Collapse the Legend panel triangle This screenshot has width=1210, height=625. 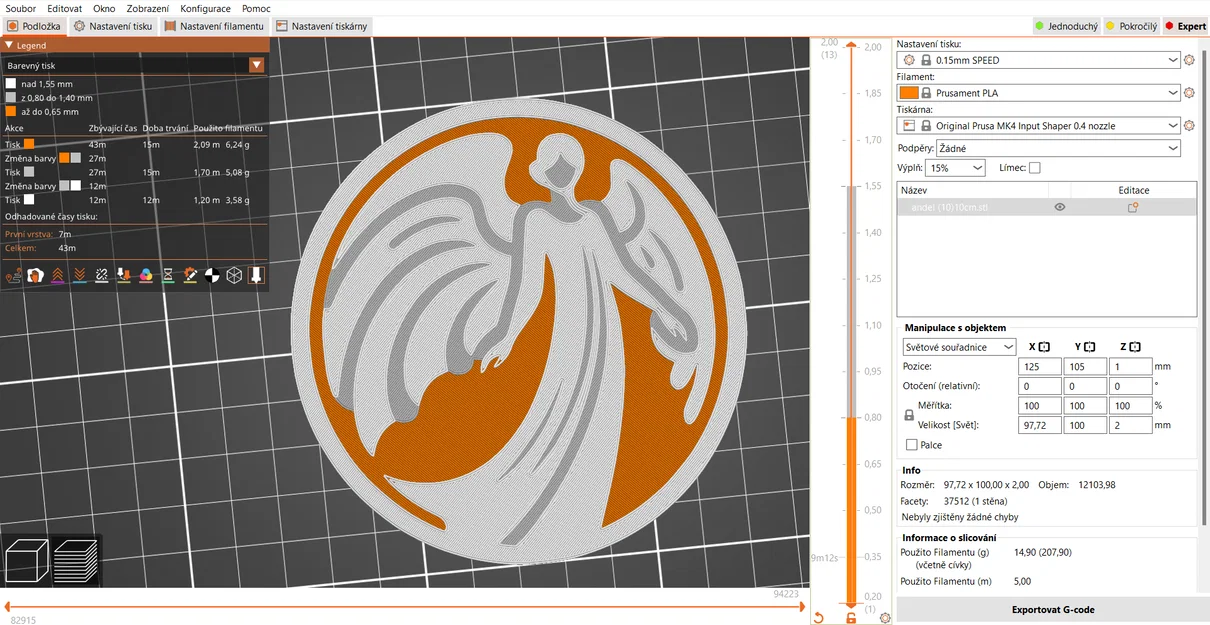pyautogui.click(x=9, y=45)
